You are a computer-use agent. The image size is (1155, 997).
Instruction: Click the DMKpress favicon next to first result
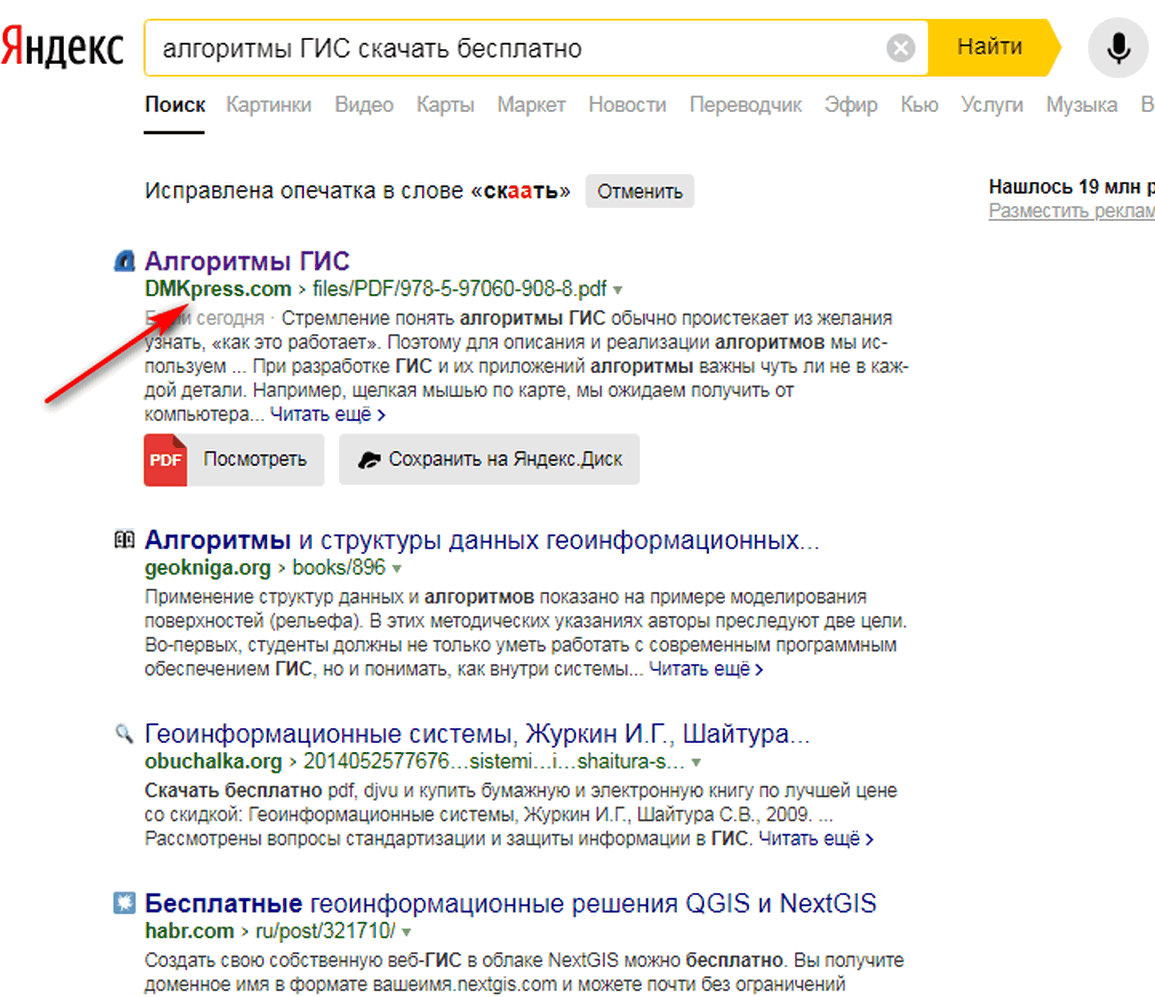[x=124, y=262]
